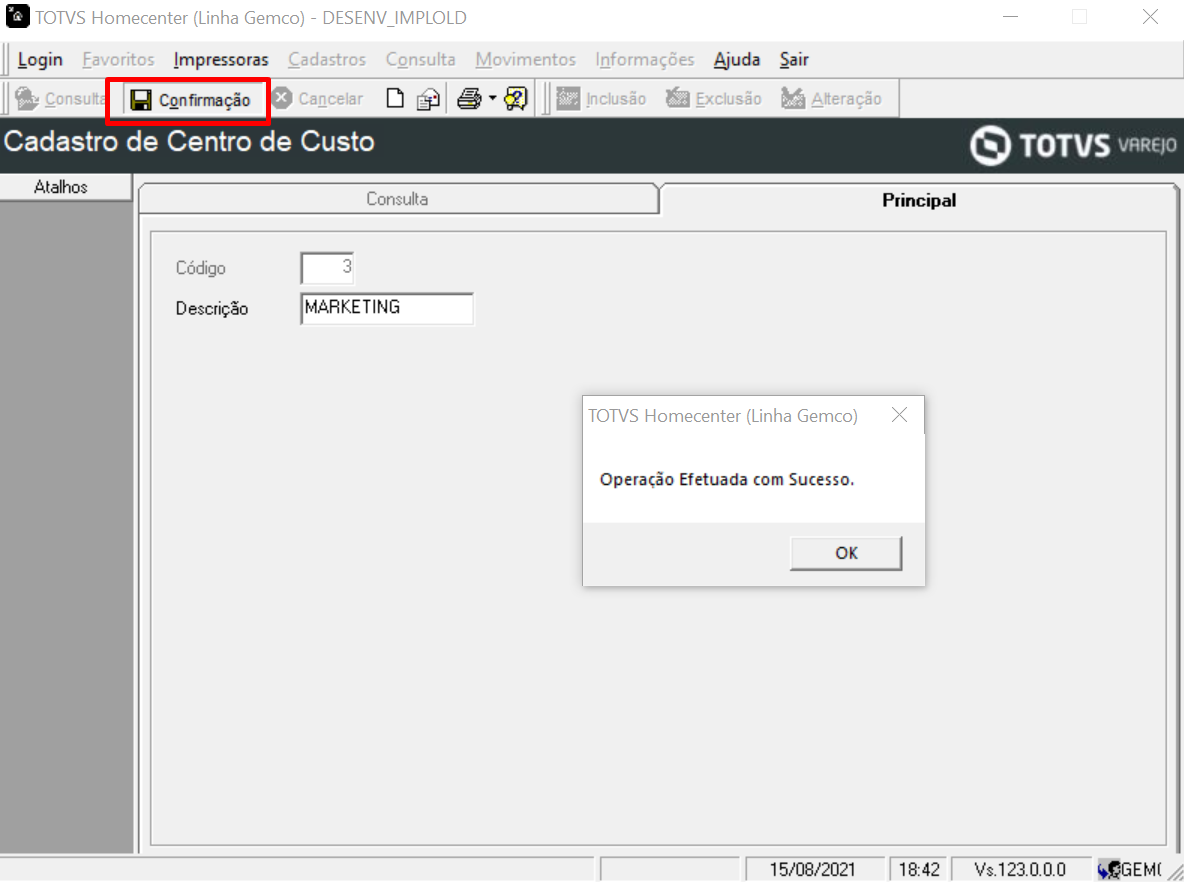Click the Alteração toolbar button
Viewport: 1184px width, 882px height.
831,99
